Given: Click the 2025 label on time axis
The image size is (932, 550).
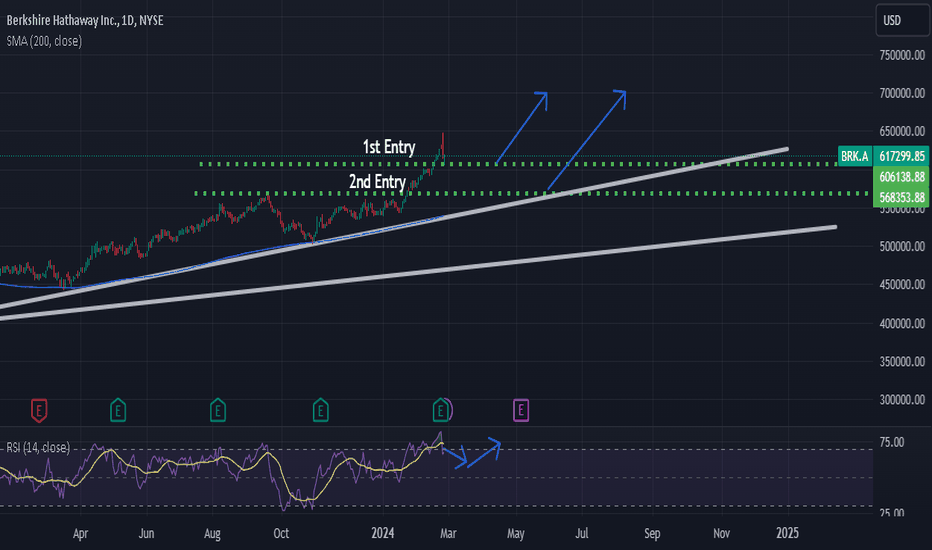Looking at the screenshot, I should click(x=788, y=533).
